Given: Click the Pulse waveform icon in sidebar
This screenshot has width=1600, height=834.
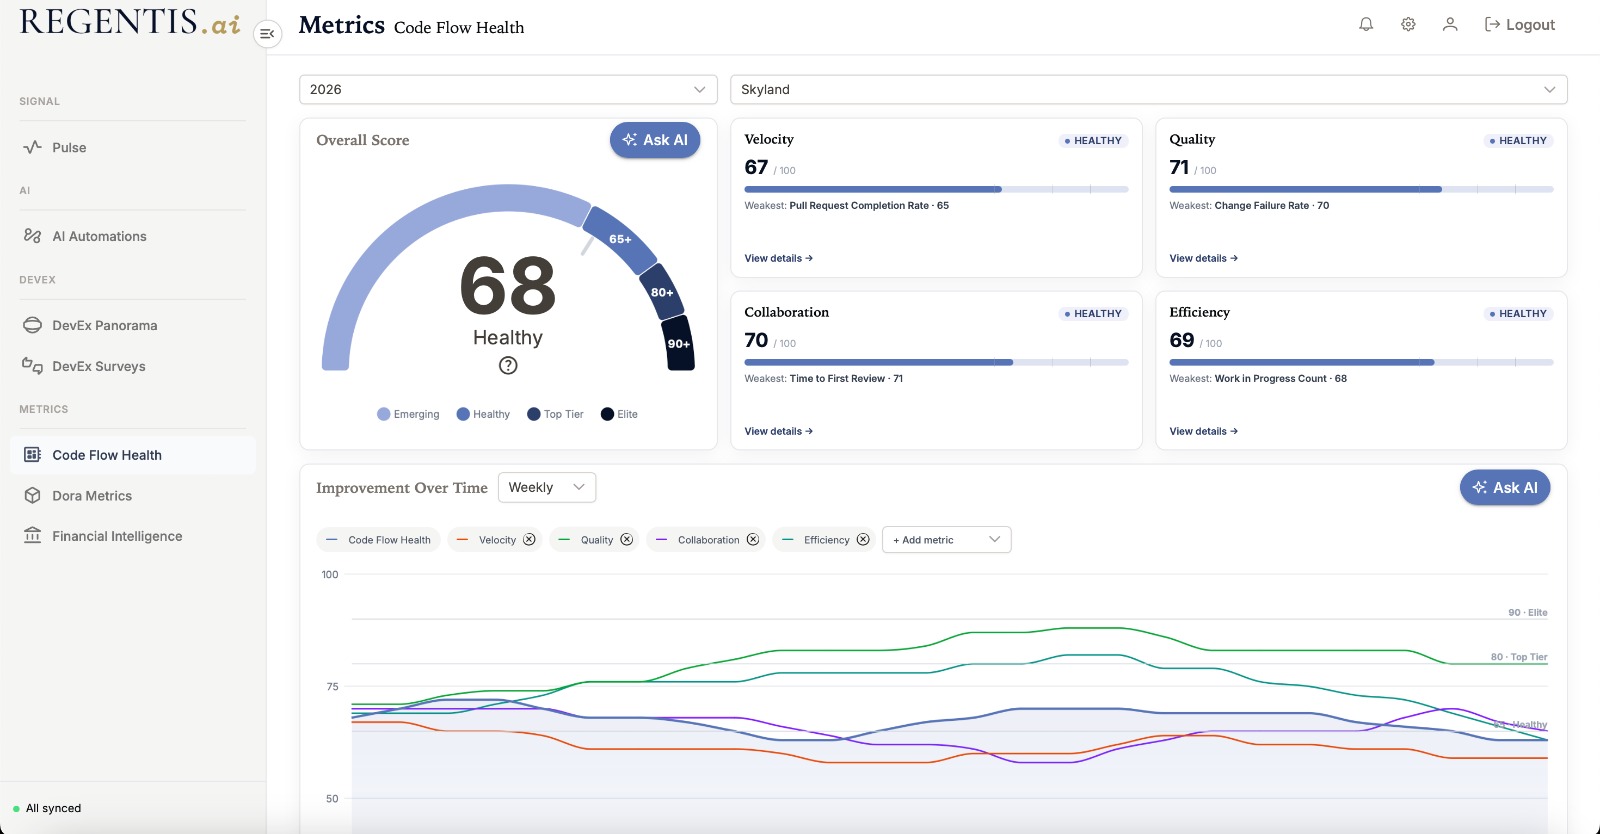Looking at the screenshot, I should 32,147.
